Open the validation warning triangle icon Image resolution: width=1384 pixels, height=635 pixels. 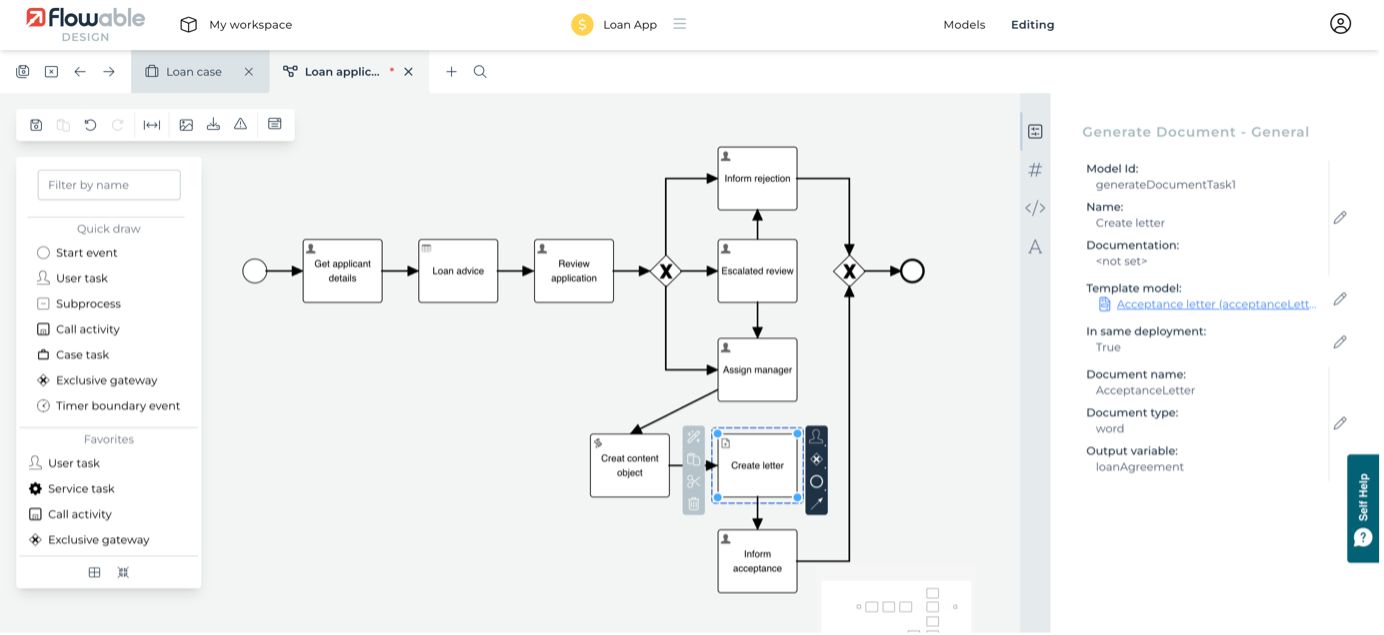click(240, 125)
